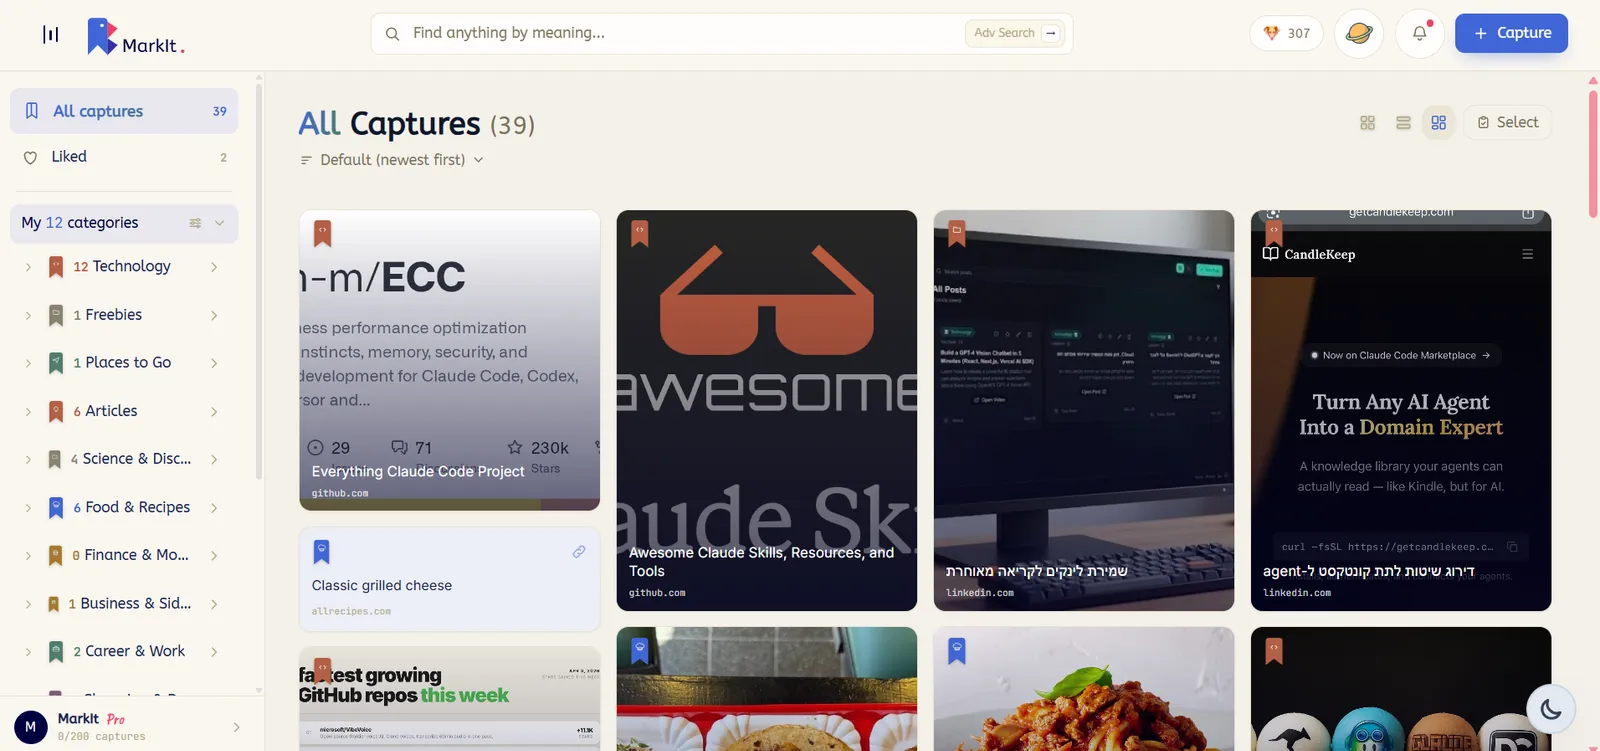Open the Science & Disc... right chevron
Image resolution: width=1600 pixels, height=751 pixels.
click(214, 459)
